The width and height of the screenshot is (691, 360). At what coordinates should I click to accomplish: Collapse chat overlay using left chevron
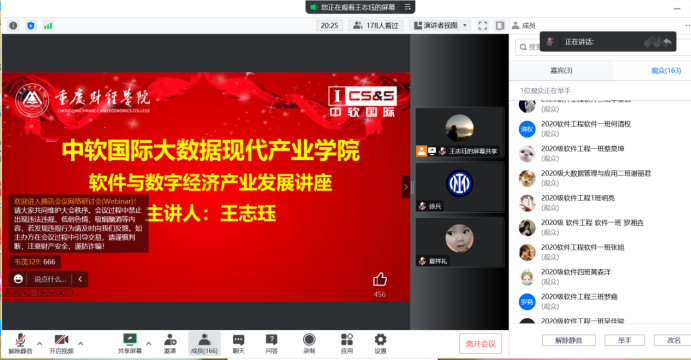(80, 279)
